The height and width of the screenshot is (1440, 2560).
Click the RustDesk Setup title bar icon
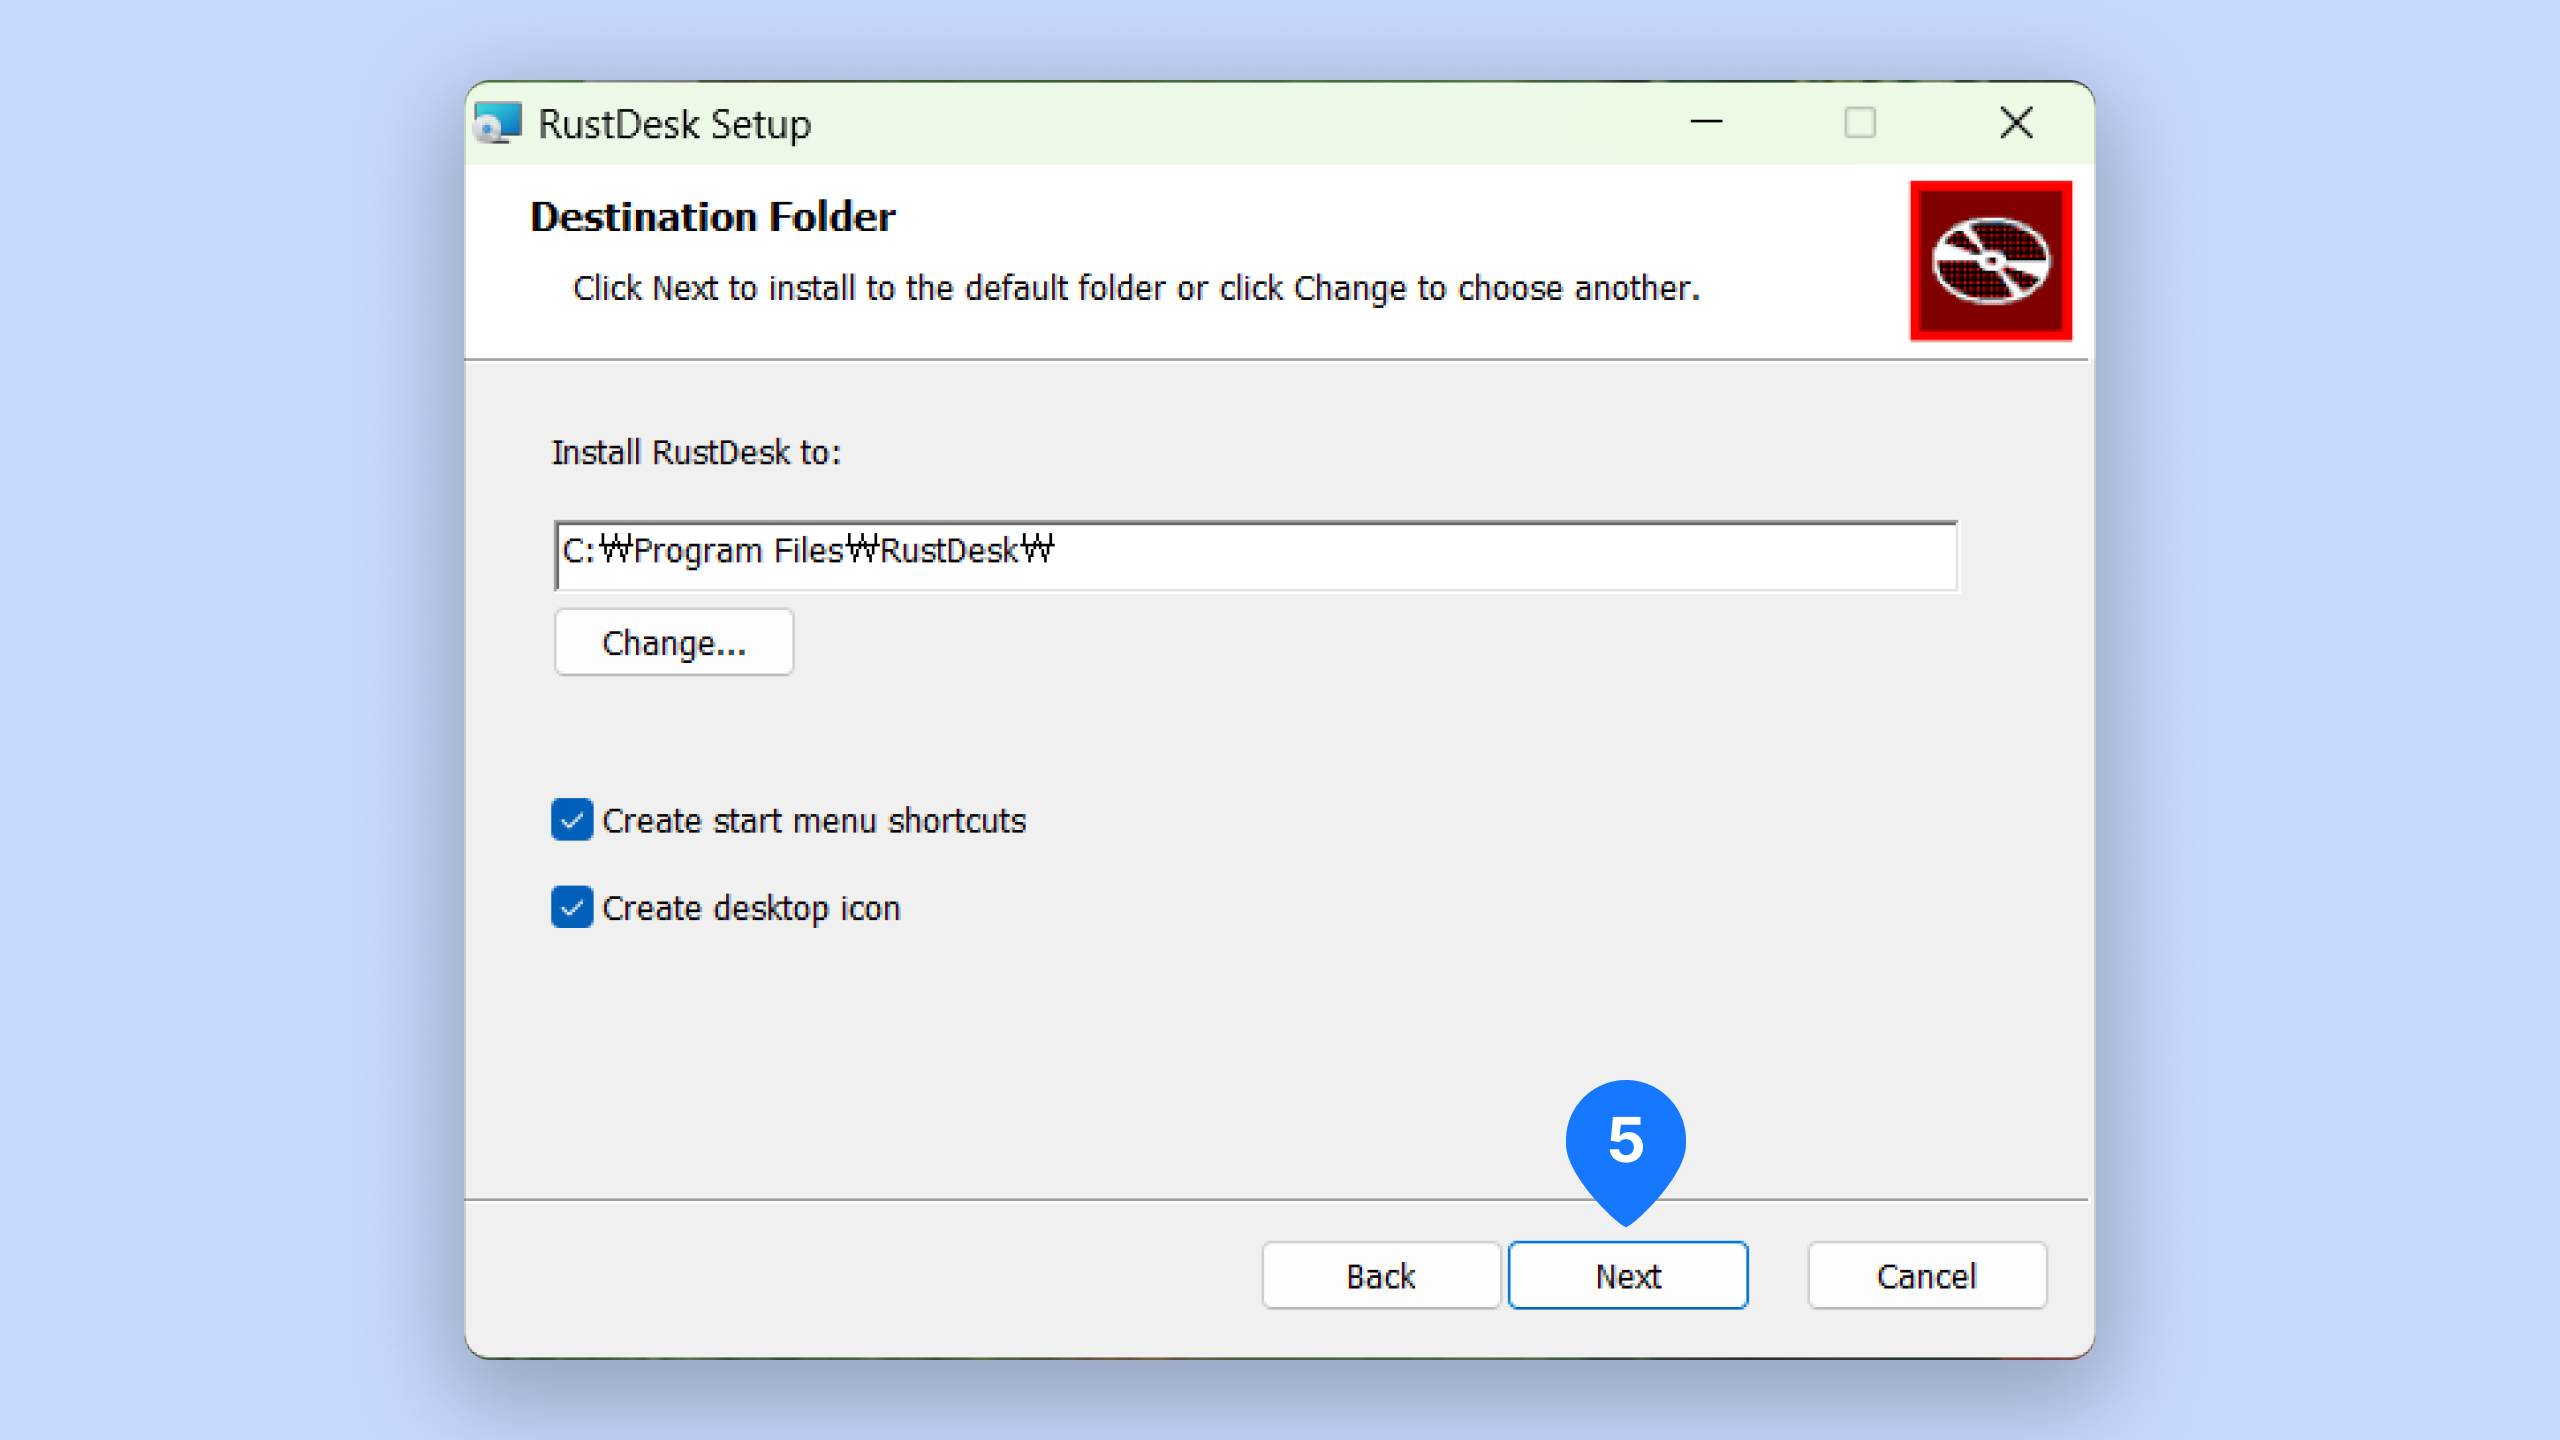(x=497, y=124)
